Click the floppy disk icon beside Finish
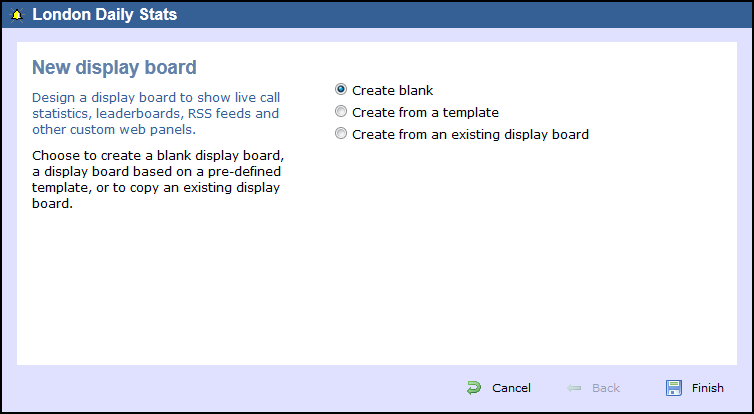754x414 pixels. (673, 388)
